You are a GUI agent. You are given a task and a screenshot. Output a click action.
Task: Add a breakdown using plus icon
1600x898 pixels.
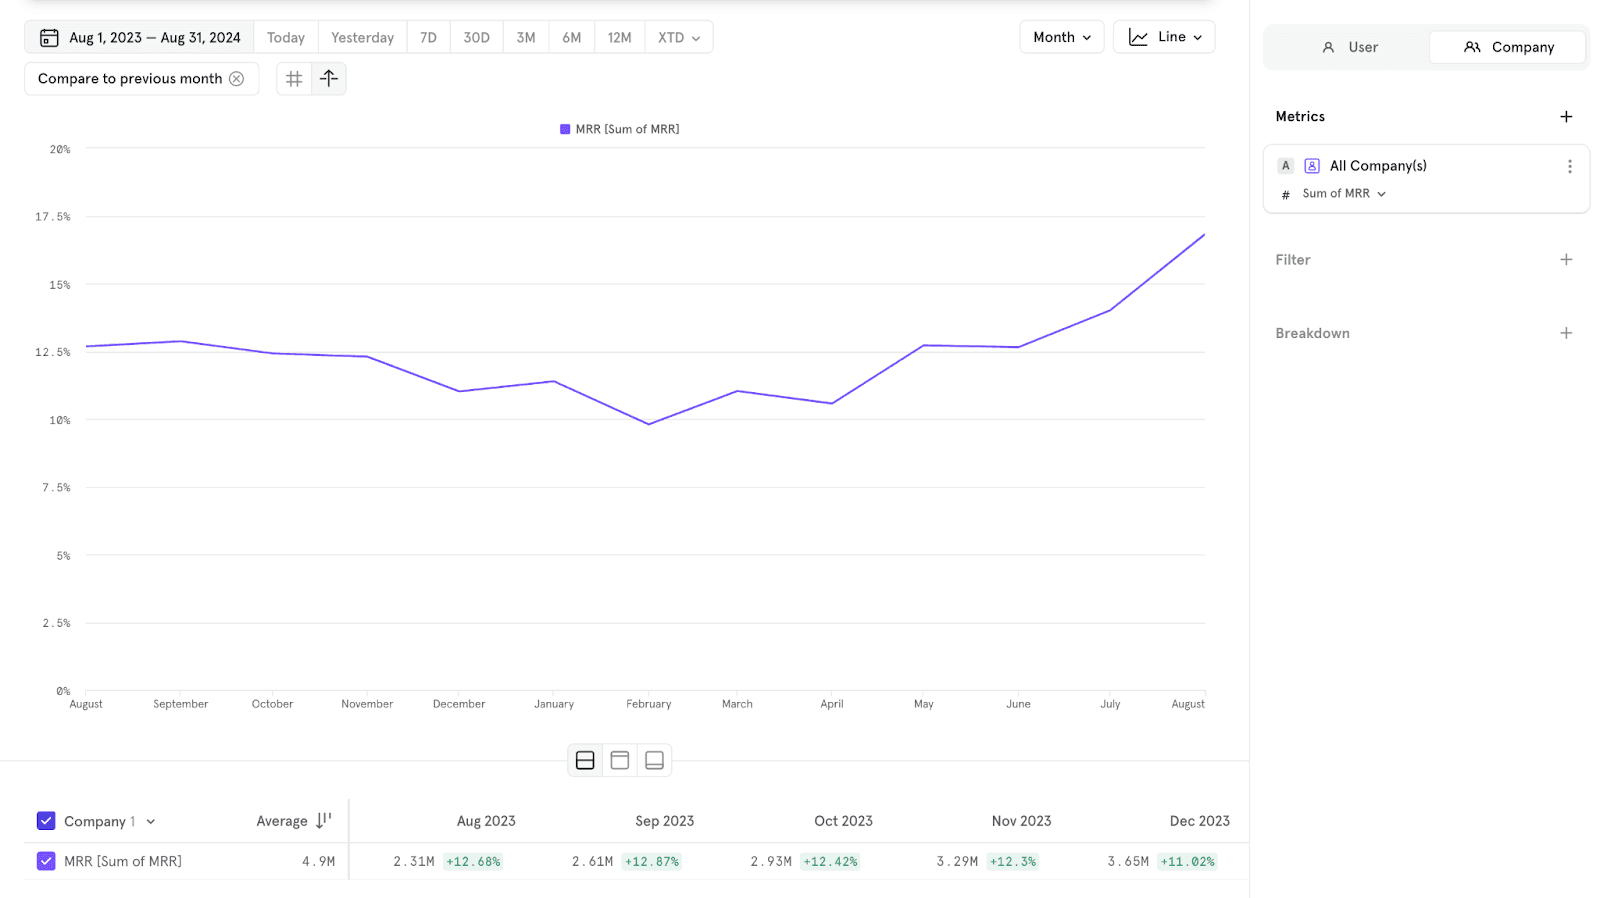(x=1566, y=333)
